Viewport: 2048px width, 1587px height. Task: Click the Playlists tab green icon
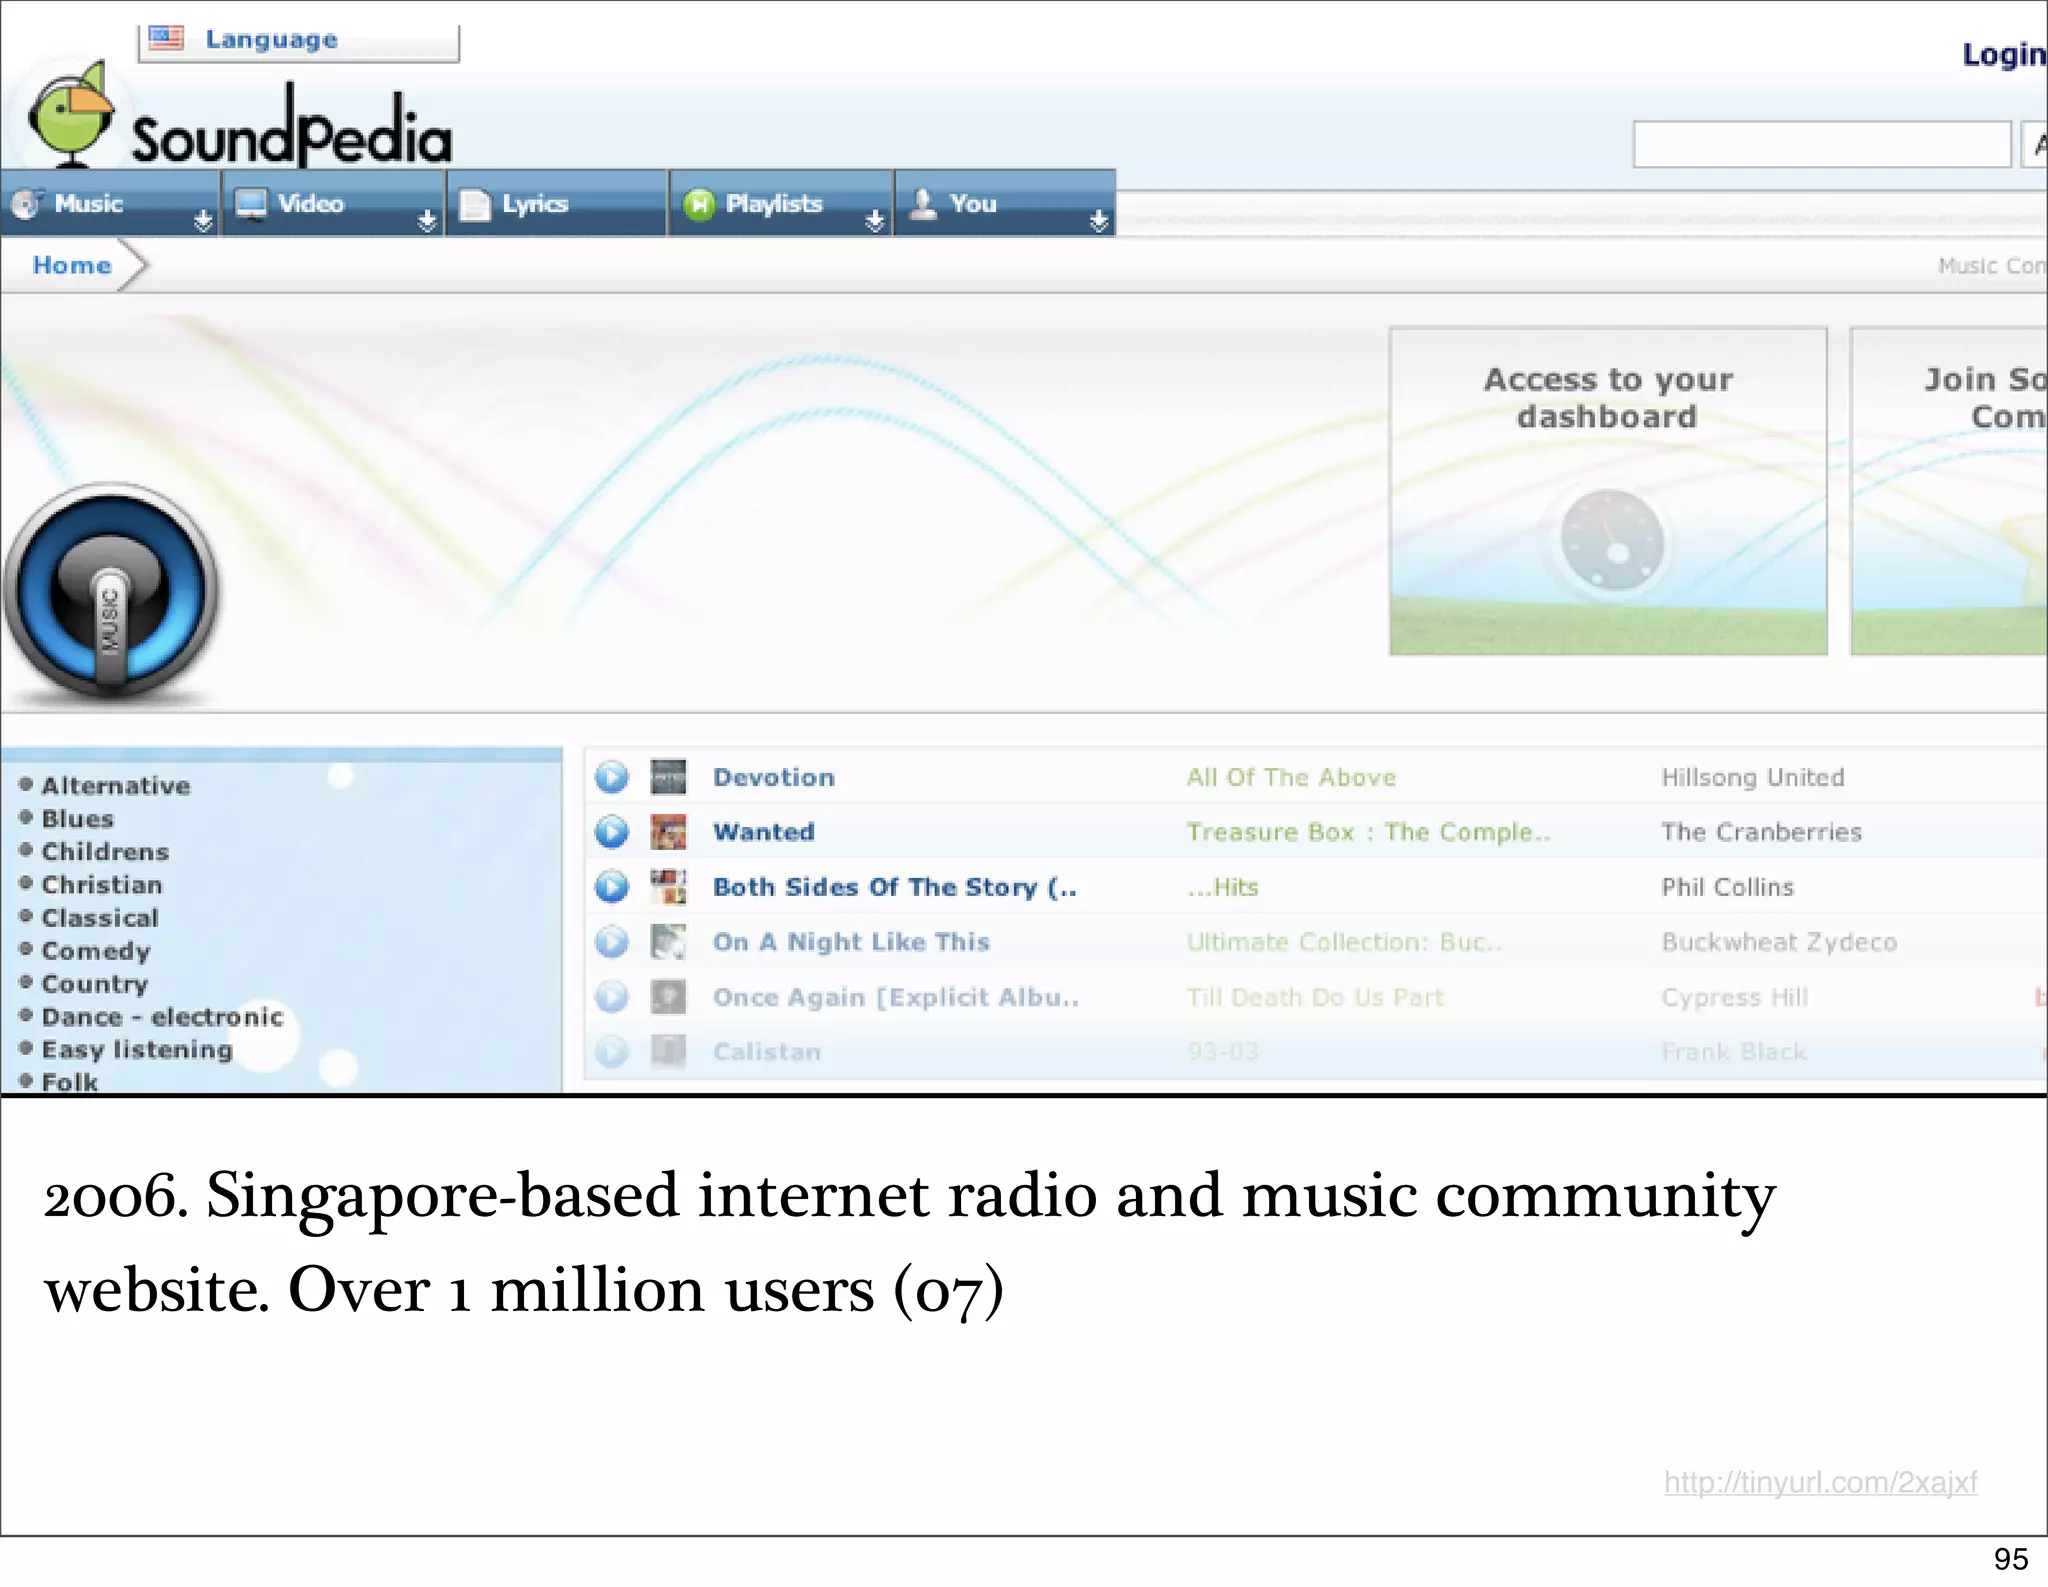point(699,204)
